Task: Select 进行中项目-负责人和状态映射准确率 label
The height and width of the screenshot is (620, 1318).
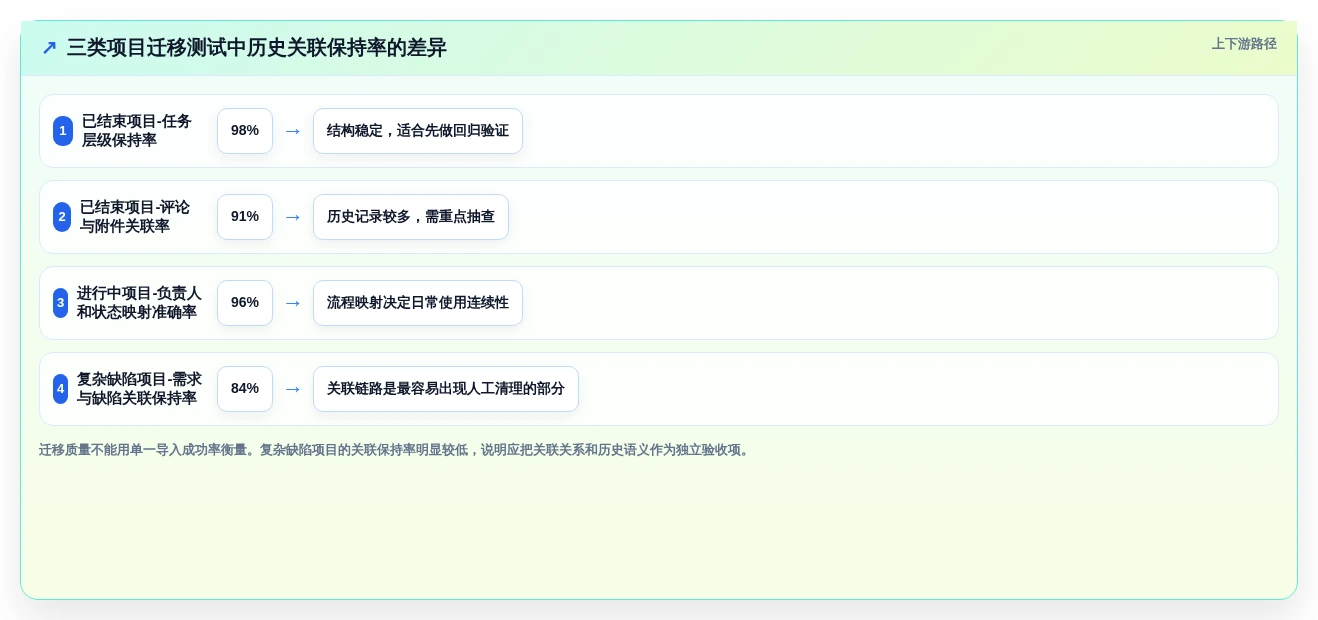Action: pyautogui.click(x=139, y=303)
